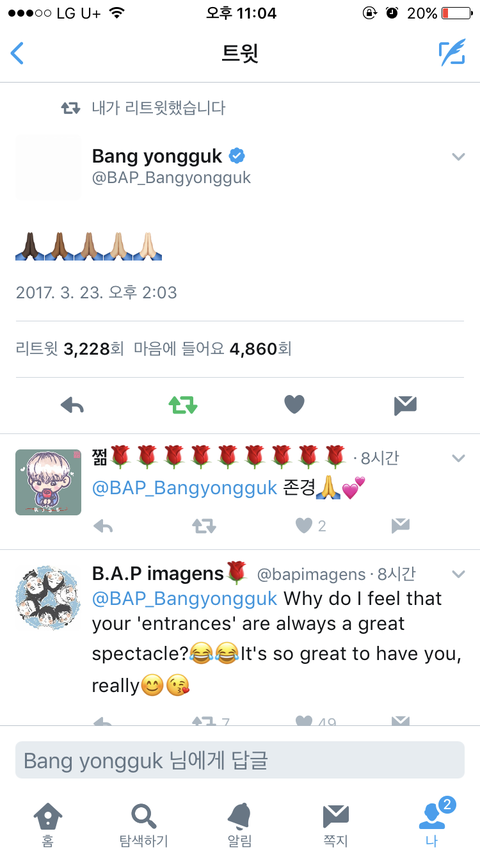View the 리트윗 3,228회 retweet count list
Image resolution: width=480 pixels, height=854 pixels.
pyautogui.click(x=70, y=349)
